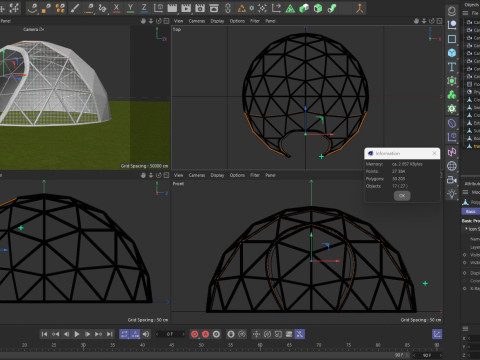This screenshot has height=360, width=480.
Task: Open the timeline graph button at far right
Action: tap(437, 334)
